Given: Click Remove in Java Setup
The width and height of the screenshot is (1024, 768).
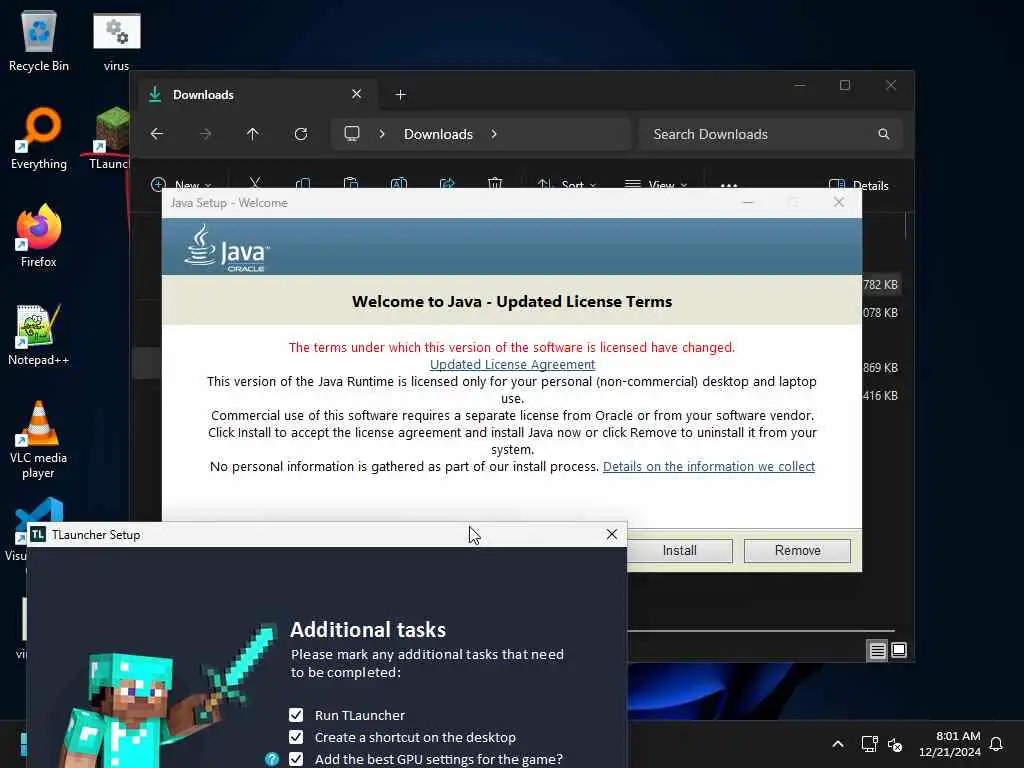Looking at the screenshot, I should [797, 551].
